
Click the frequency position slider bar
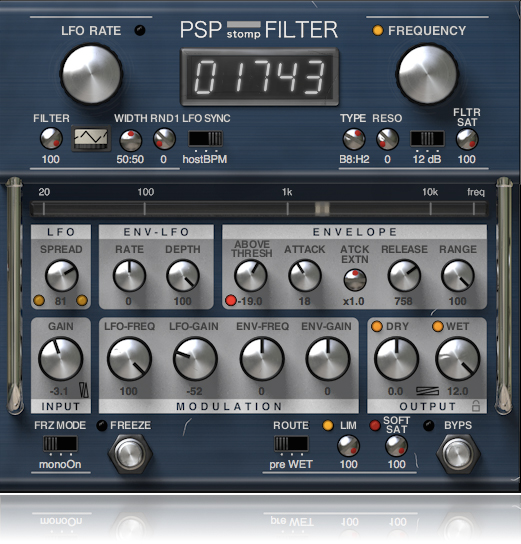pyautogui.click(x=259, y=209)
